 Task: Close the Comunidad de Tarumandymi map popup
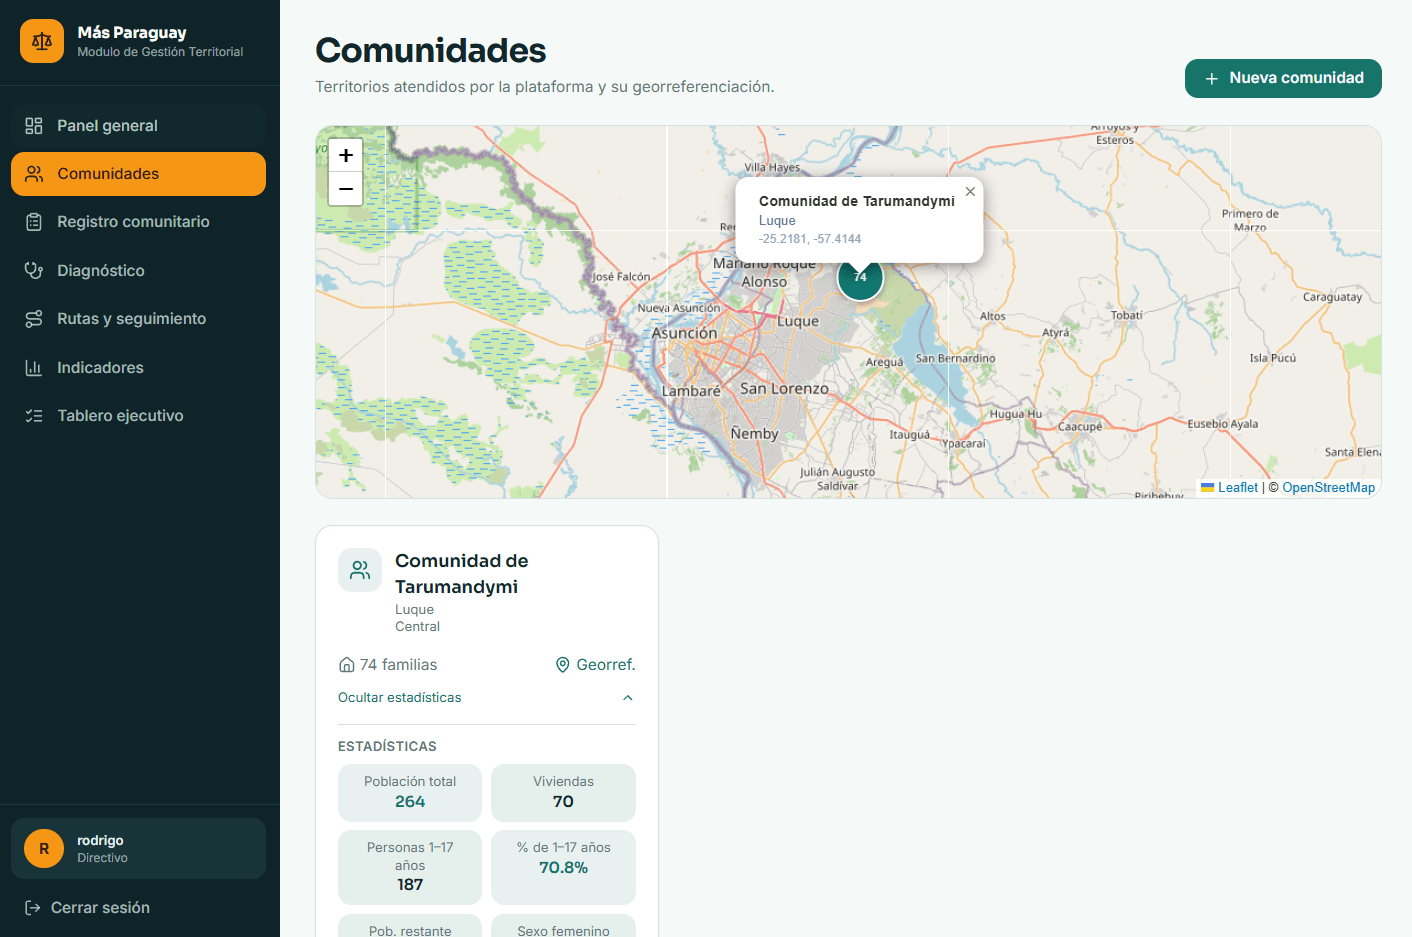tap(970, 192)
